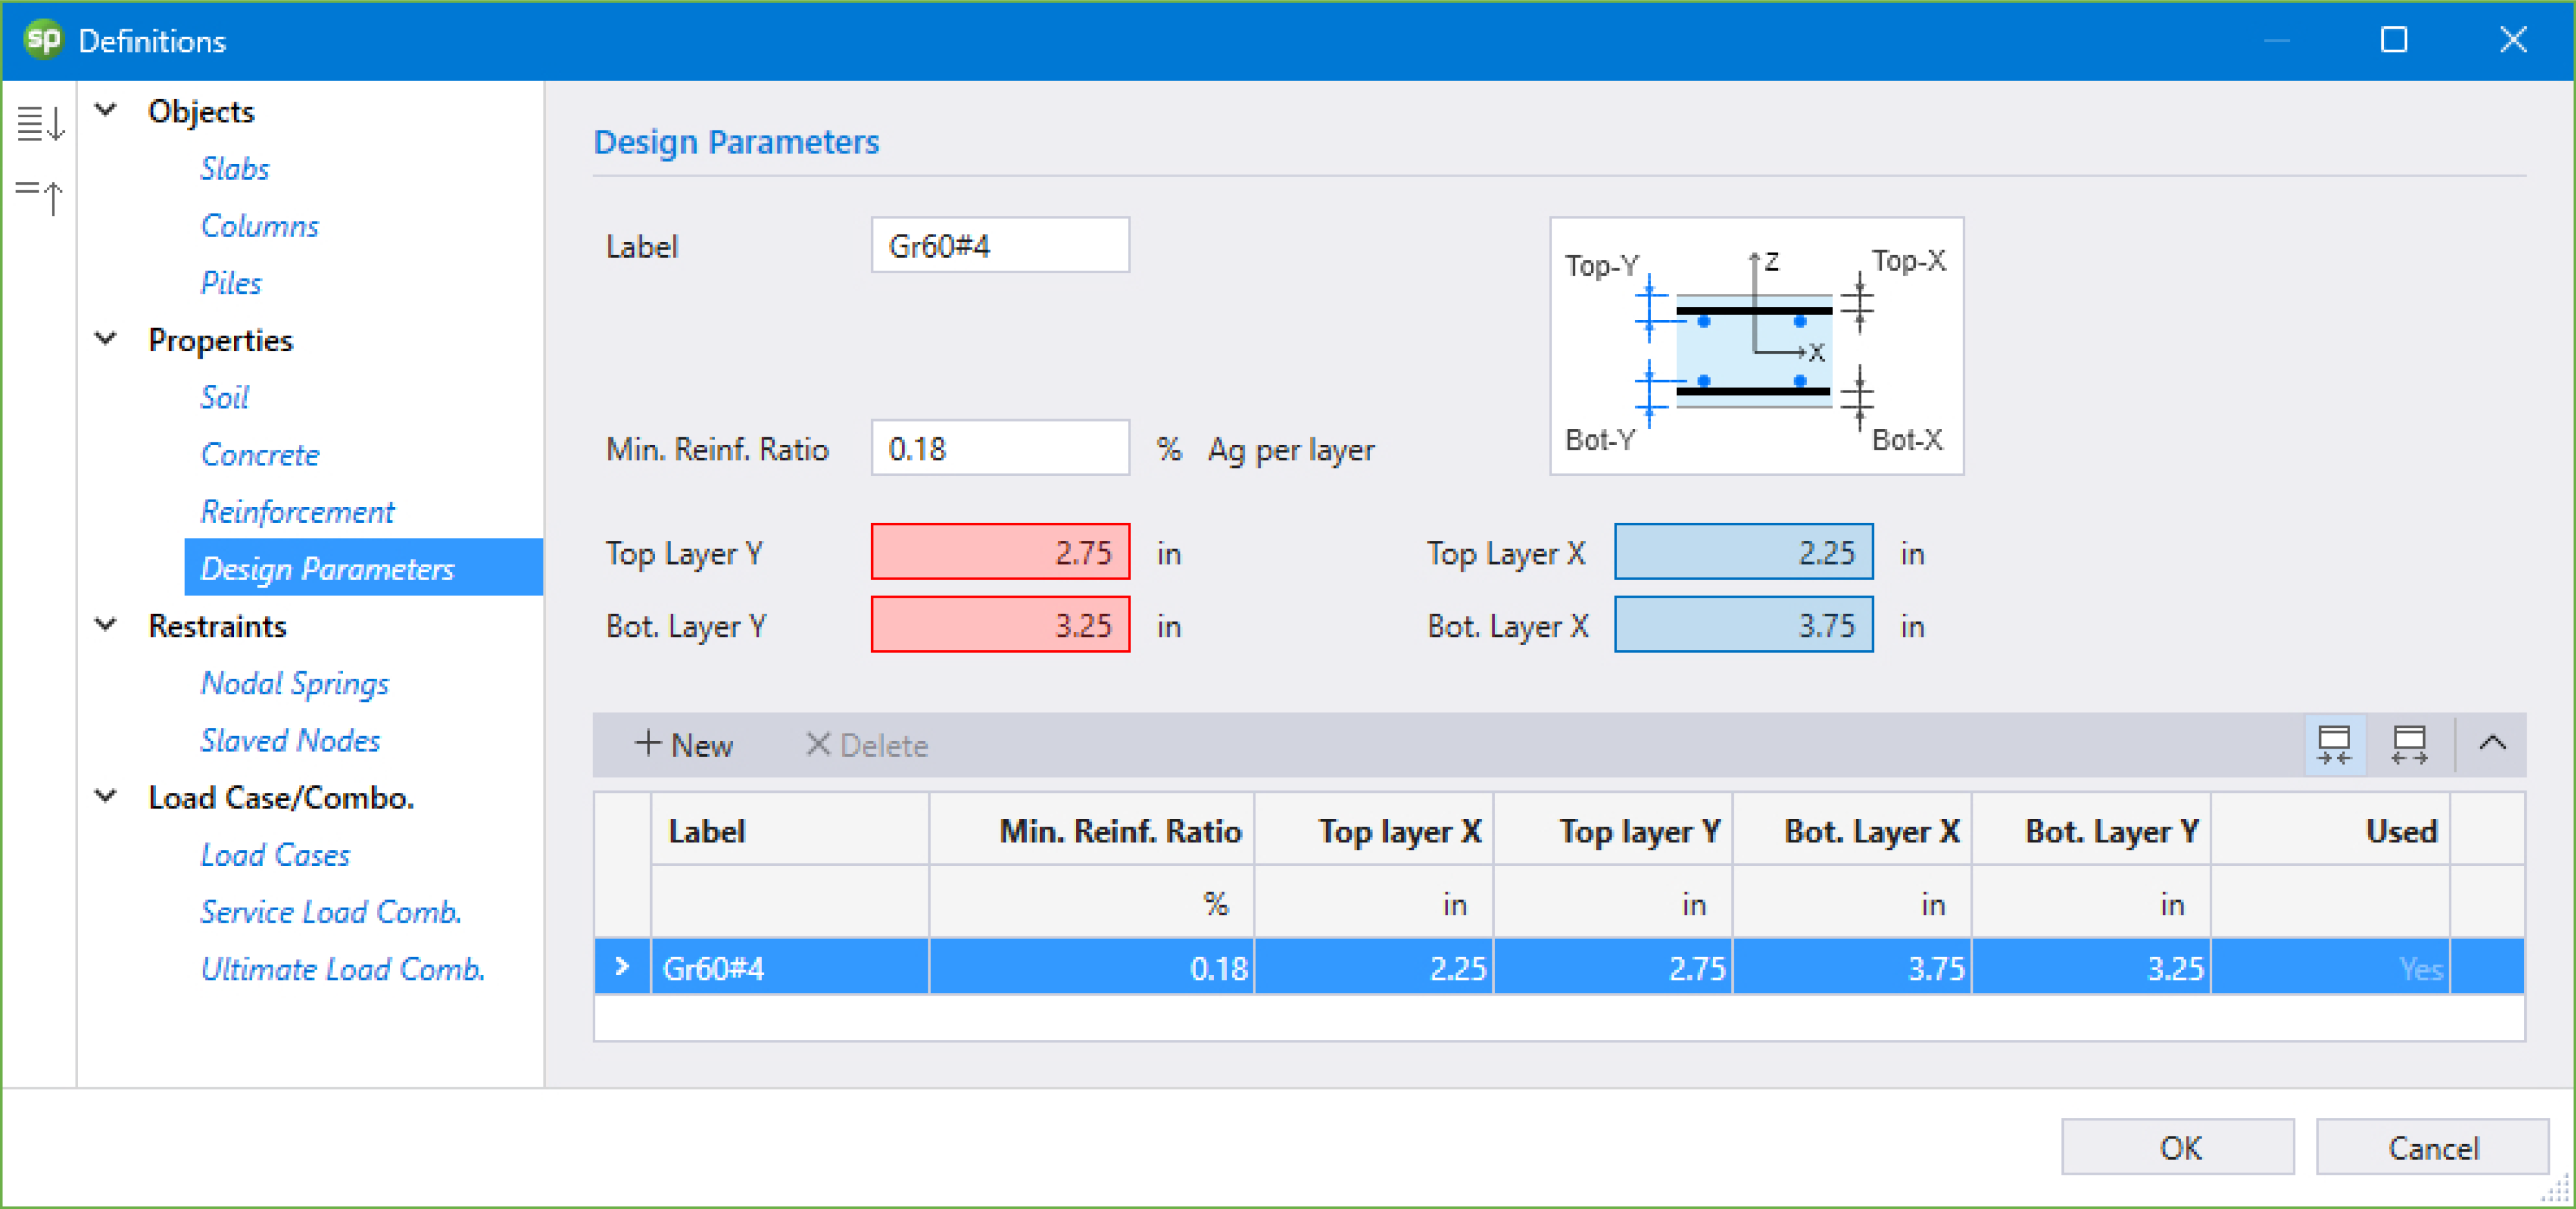Click New to add design parameters
The width and height of the screenshot is (2576, 1209).
tap(684, 745)
